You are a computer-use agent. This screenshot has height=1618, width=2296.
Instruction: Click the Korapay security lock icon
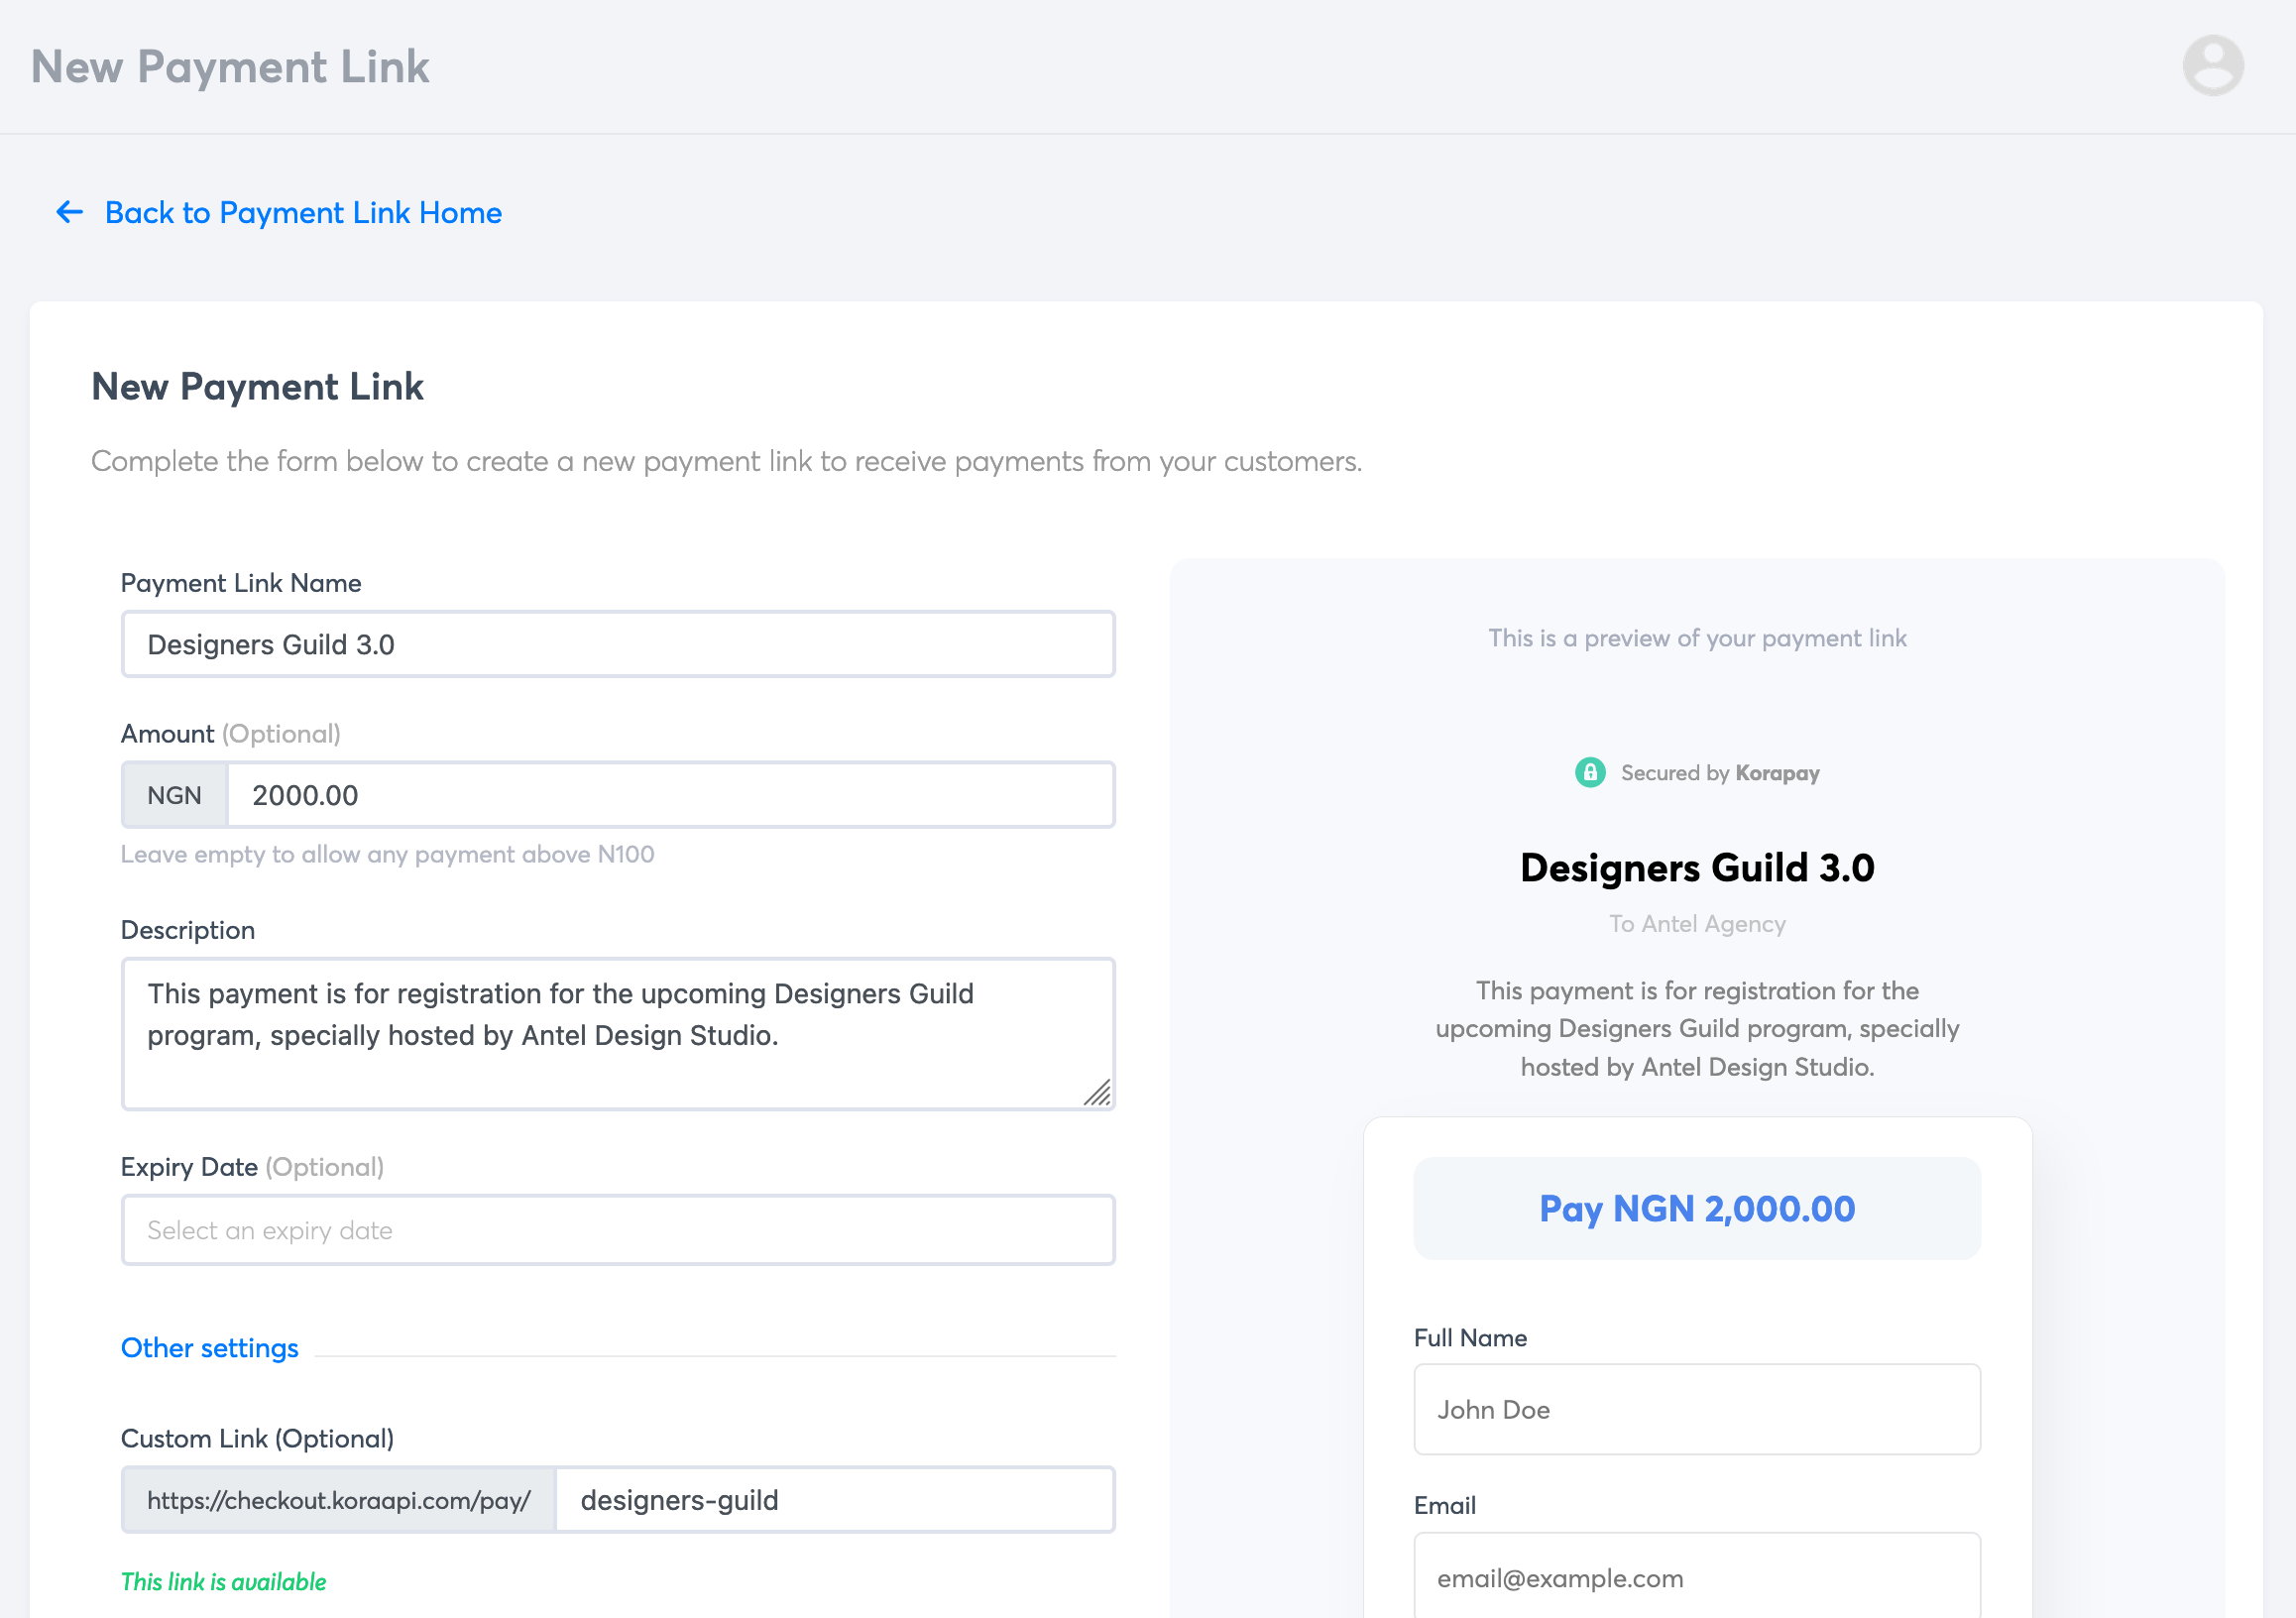(1590, 772)
